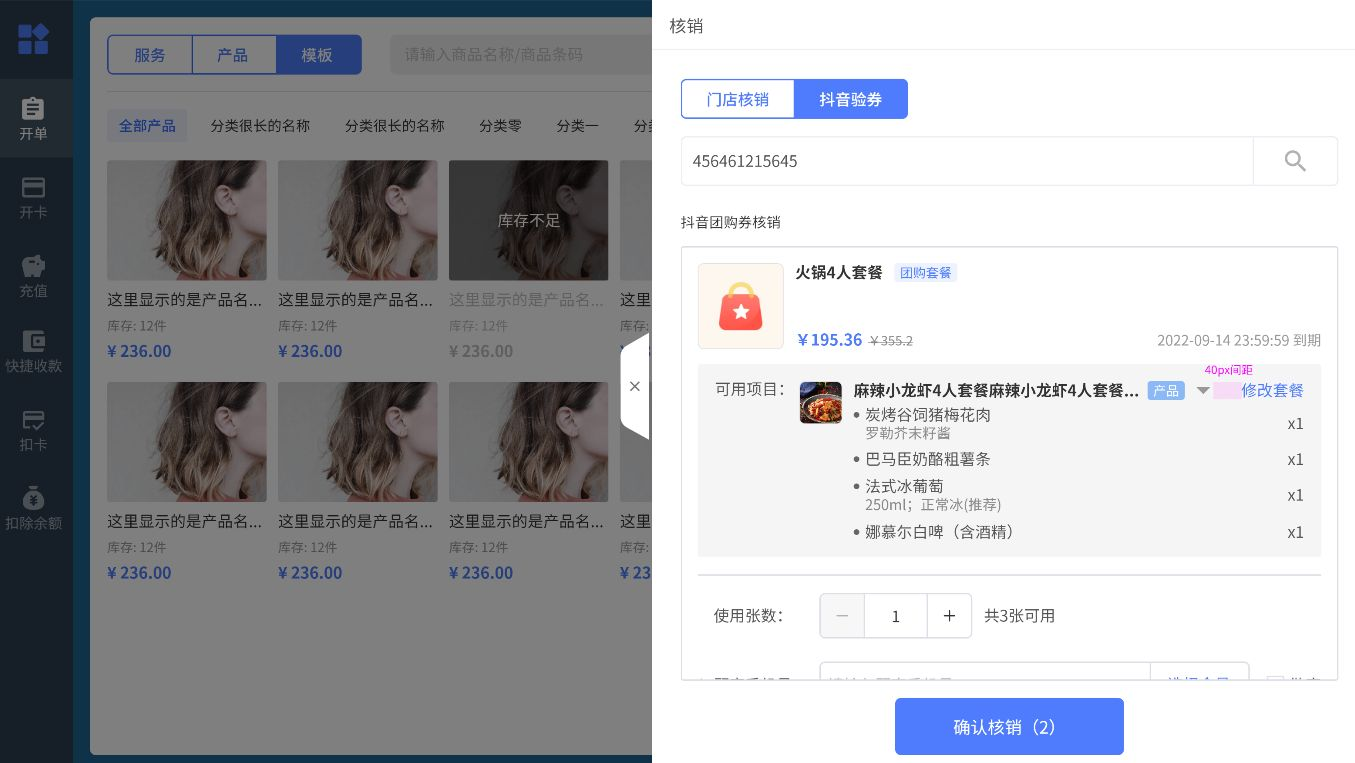Click the coupon code field with 456461215645
The width and height of the screenshot is (1355, 763).
pyautogui.click(x=967, y=161)
